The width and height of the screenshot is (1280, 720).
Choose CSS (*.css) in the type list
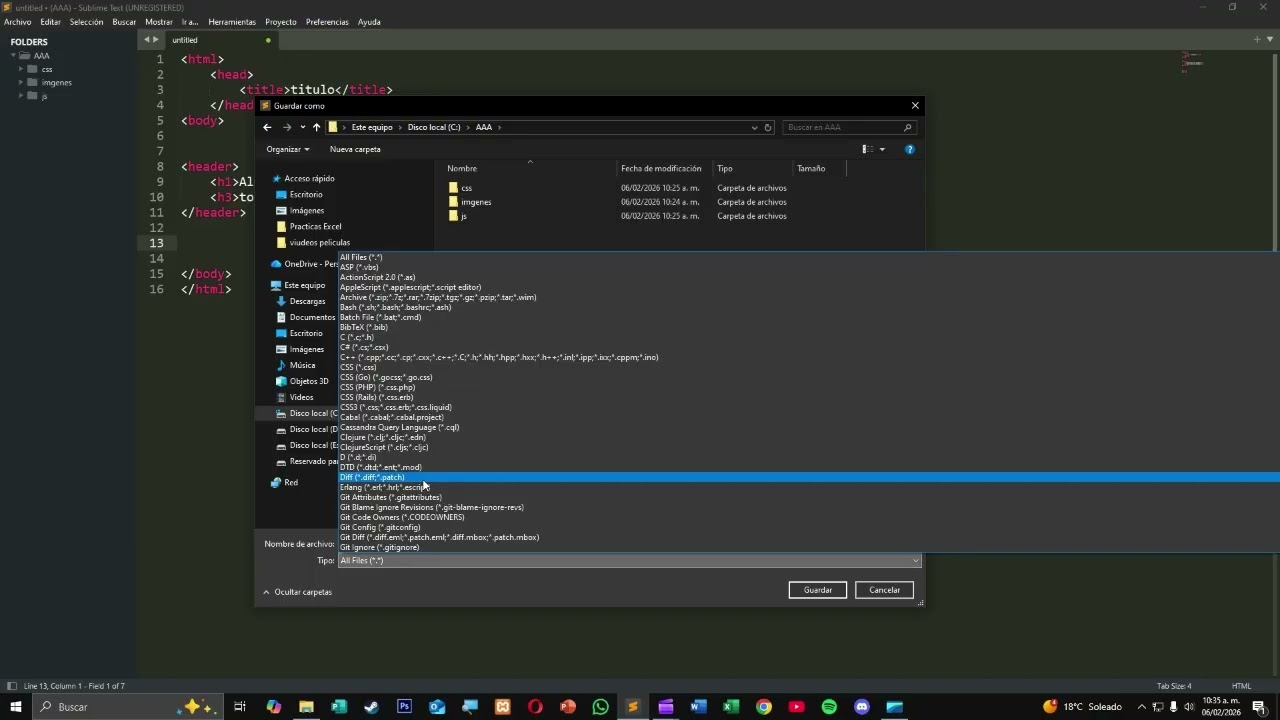[x=808, y=367]
